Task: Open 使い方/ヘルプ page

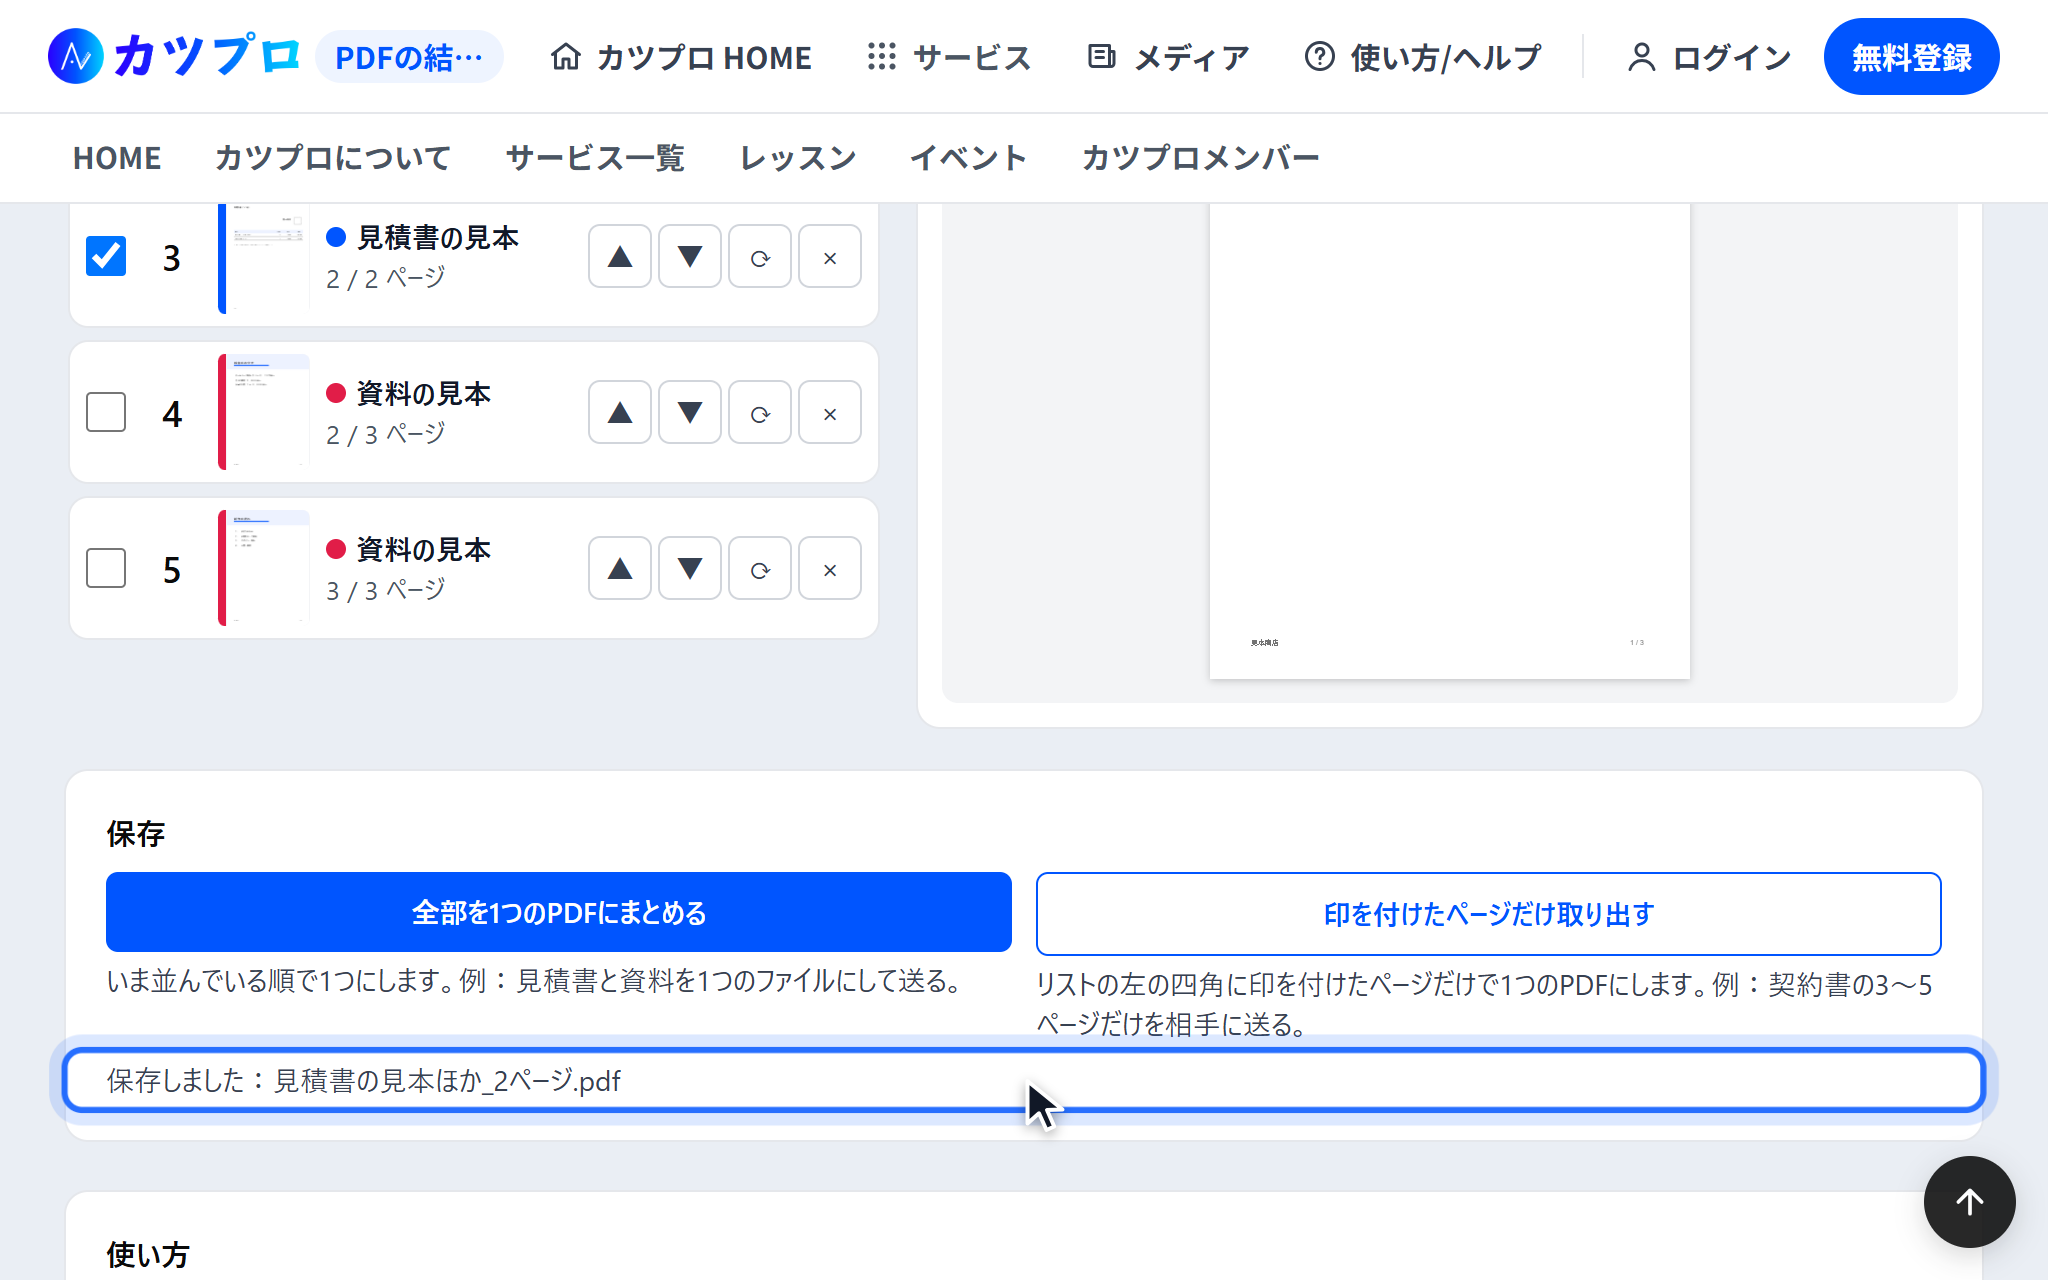Action: tap(1422, 57)
